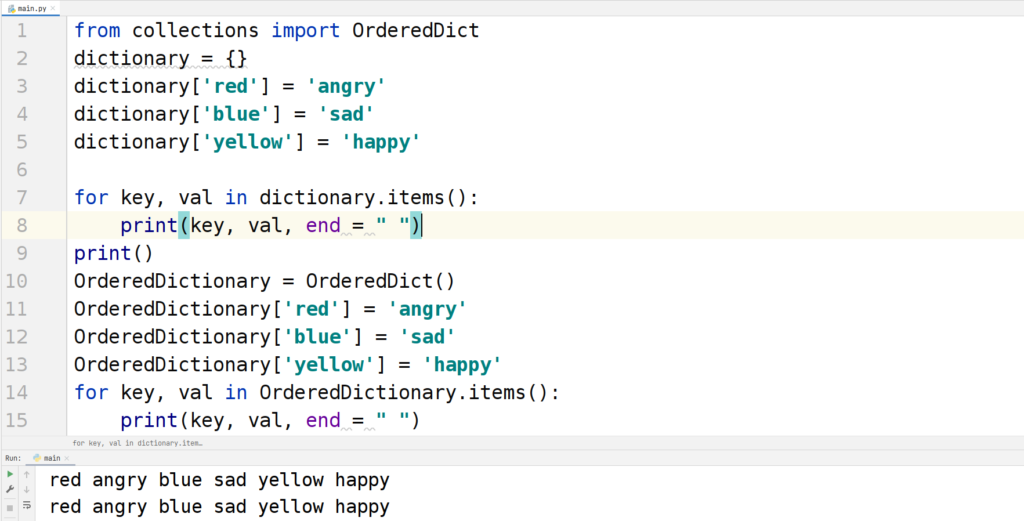The width and height of the screenshot is (1024, 521).
Task: Click the string 'angry' on line 3
Action: coord(346,86)
